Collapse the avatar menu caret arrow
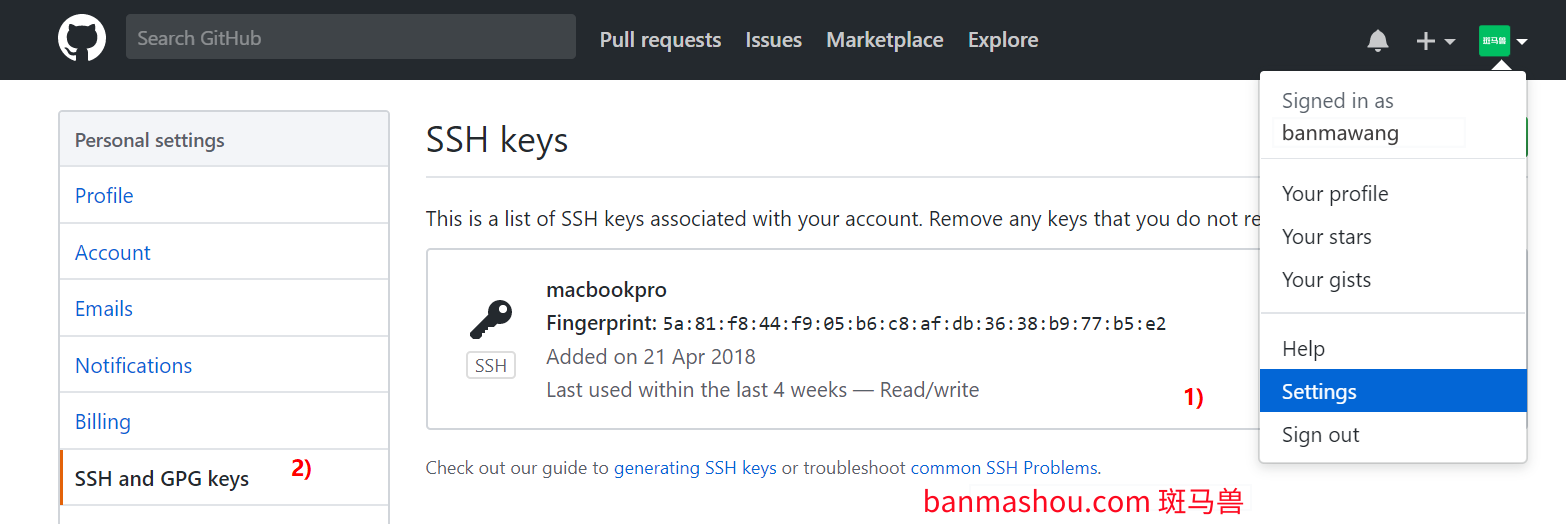 point(1522,42)
